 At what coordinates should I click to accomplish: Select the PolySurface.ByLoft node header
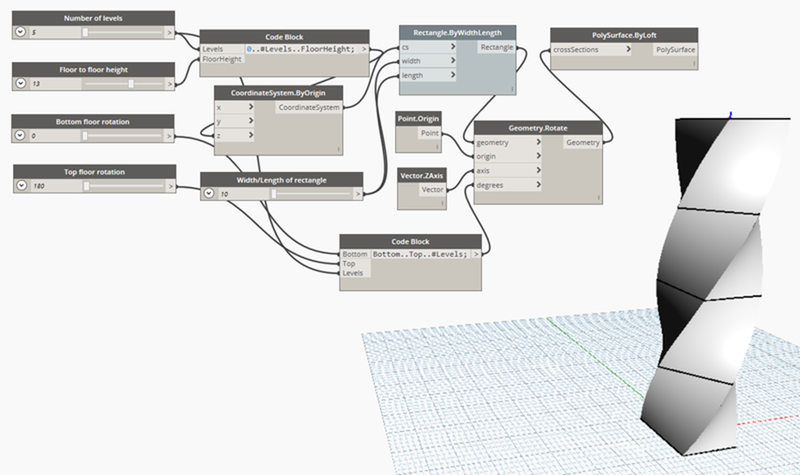coord(624,35)
